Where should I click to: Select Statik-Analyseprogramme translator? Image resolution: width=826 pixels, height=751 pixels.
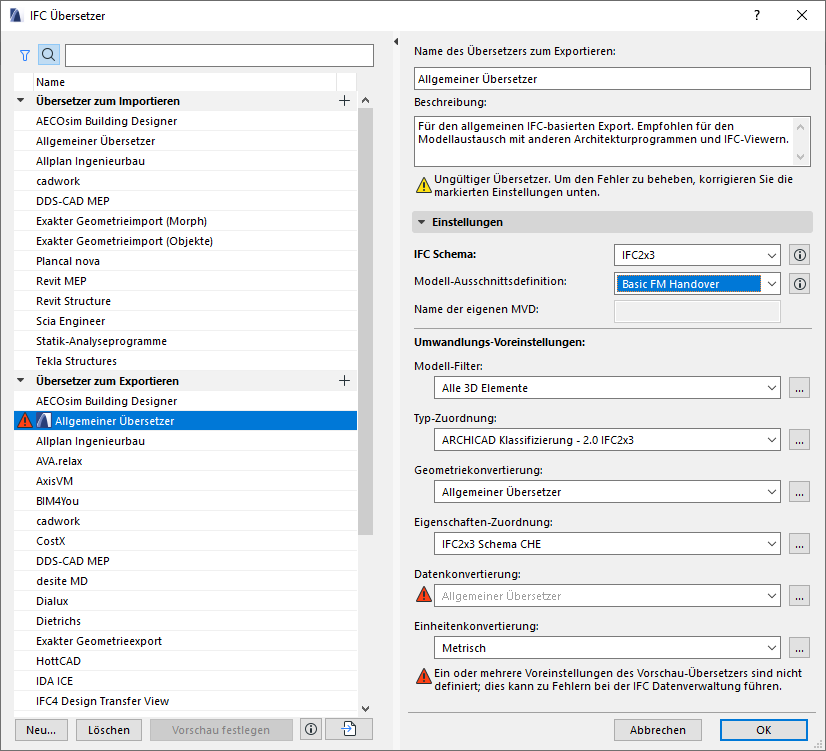[x=185, y=341]
